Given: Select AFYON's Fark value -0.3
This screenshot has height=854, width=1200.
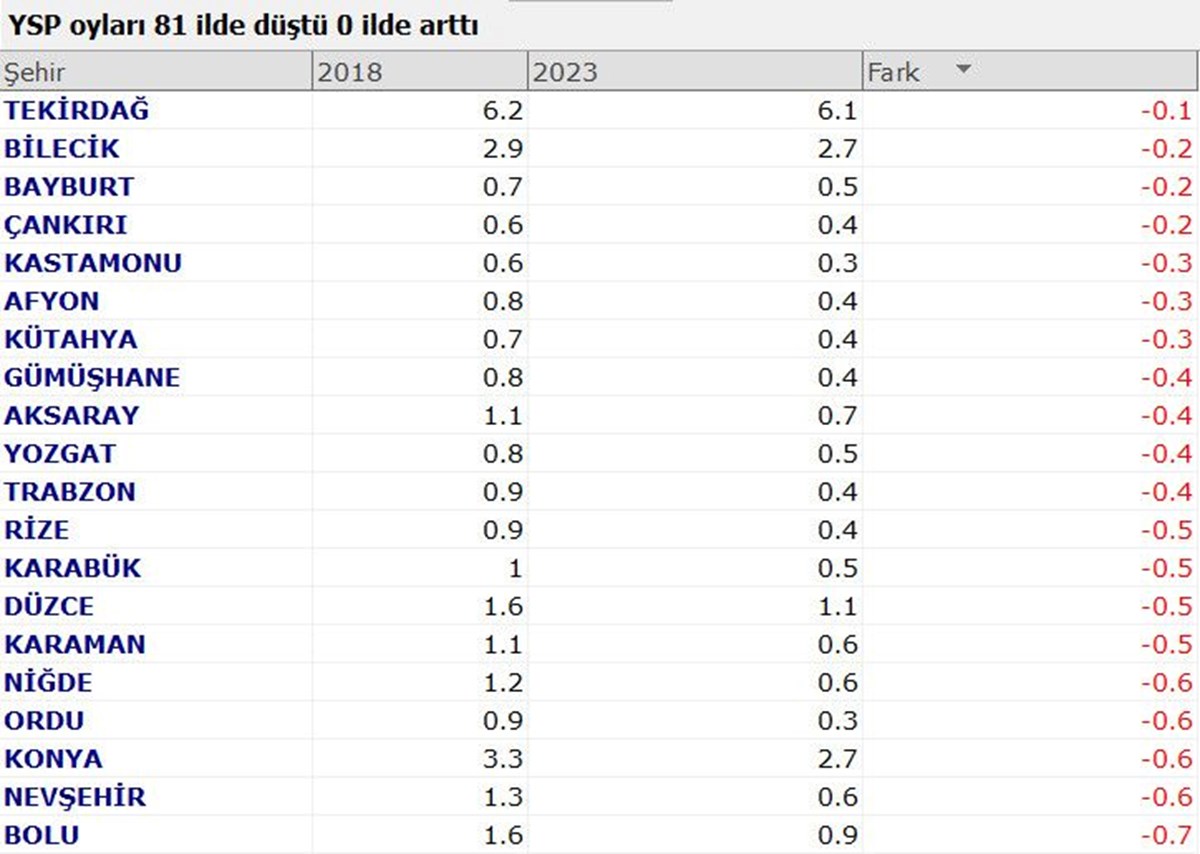Looking at the screenshot, I should [1167, 300].
